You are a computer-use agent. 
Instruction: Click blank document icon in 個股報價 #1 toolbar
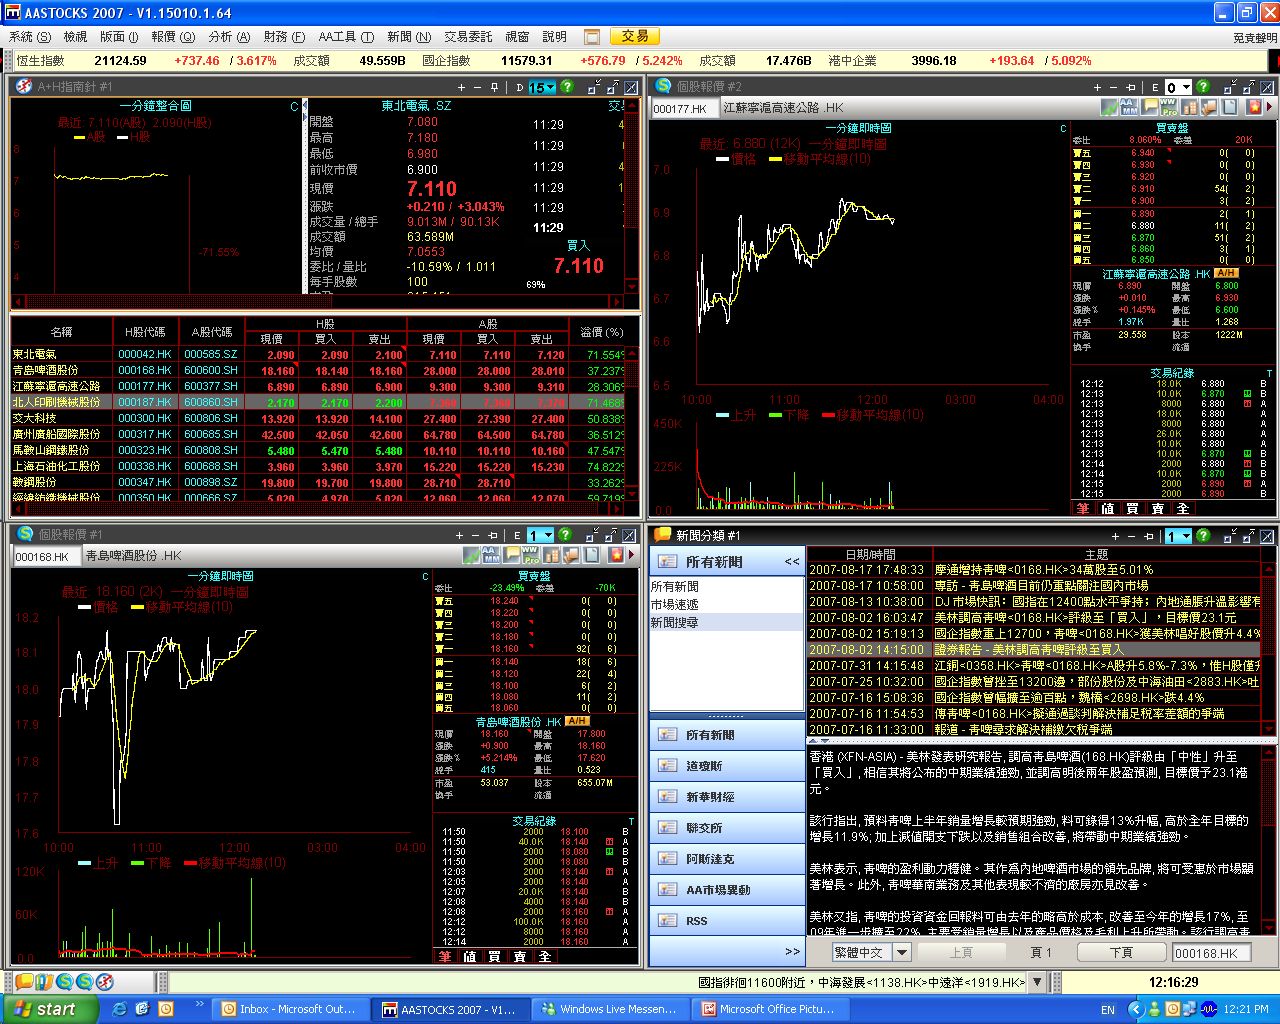click(591, 554)
